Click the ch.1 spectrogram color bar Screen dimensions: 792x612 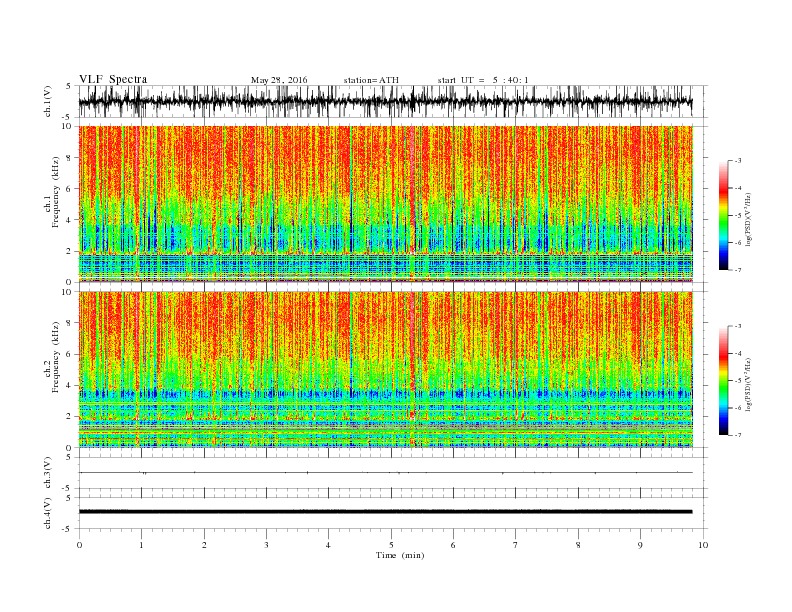pos(723,215)
